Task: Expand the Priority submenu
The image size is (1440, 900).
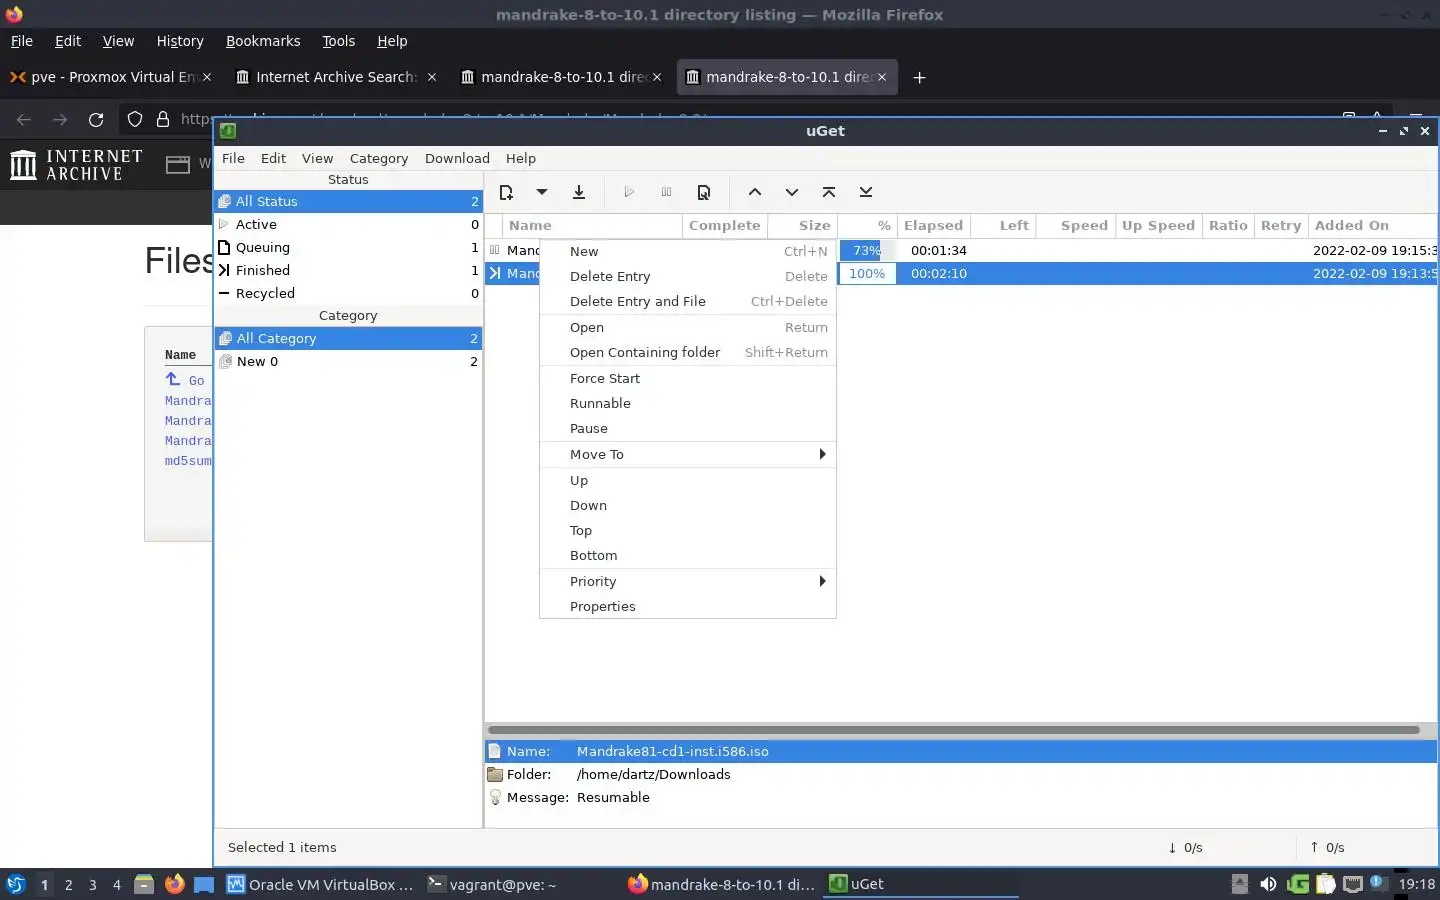Action: click(688, 581)
